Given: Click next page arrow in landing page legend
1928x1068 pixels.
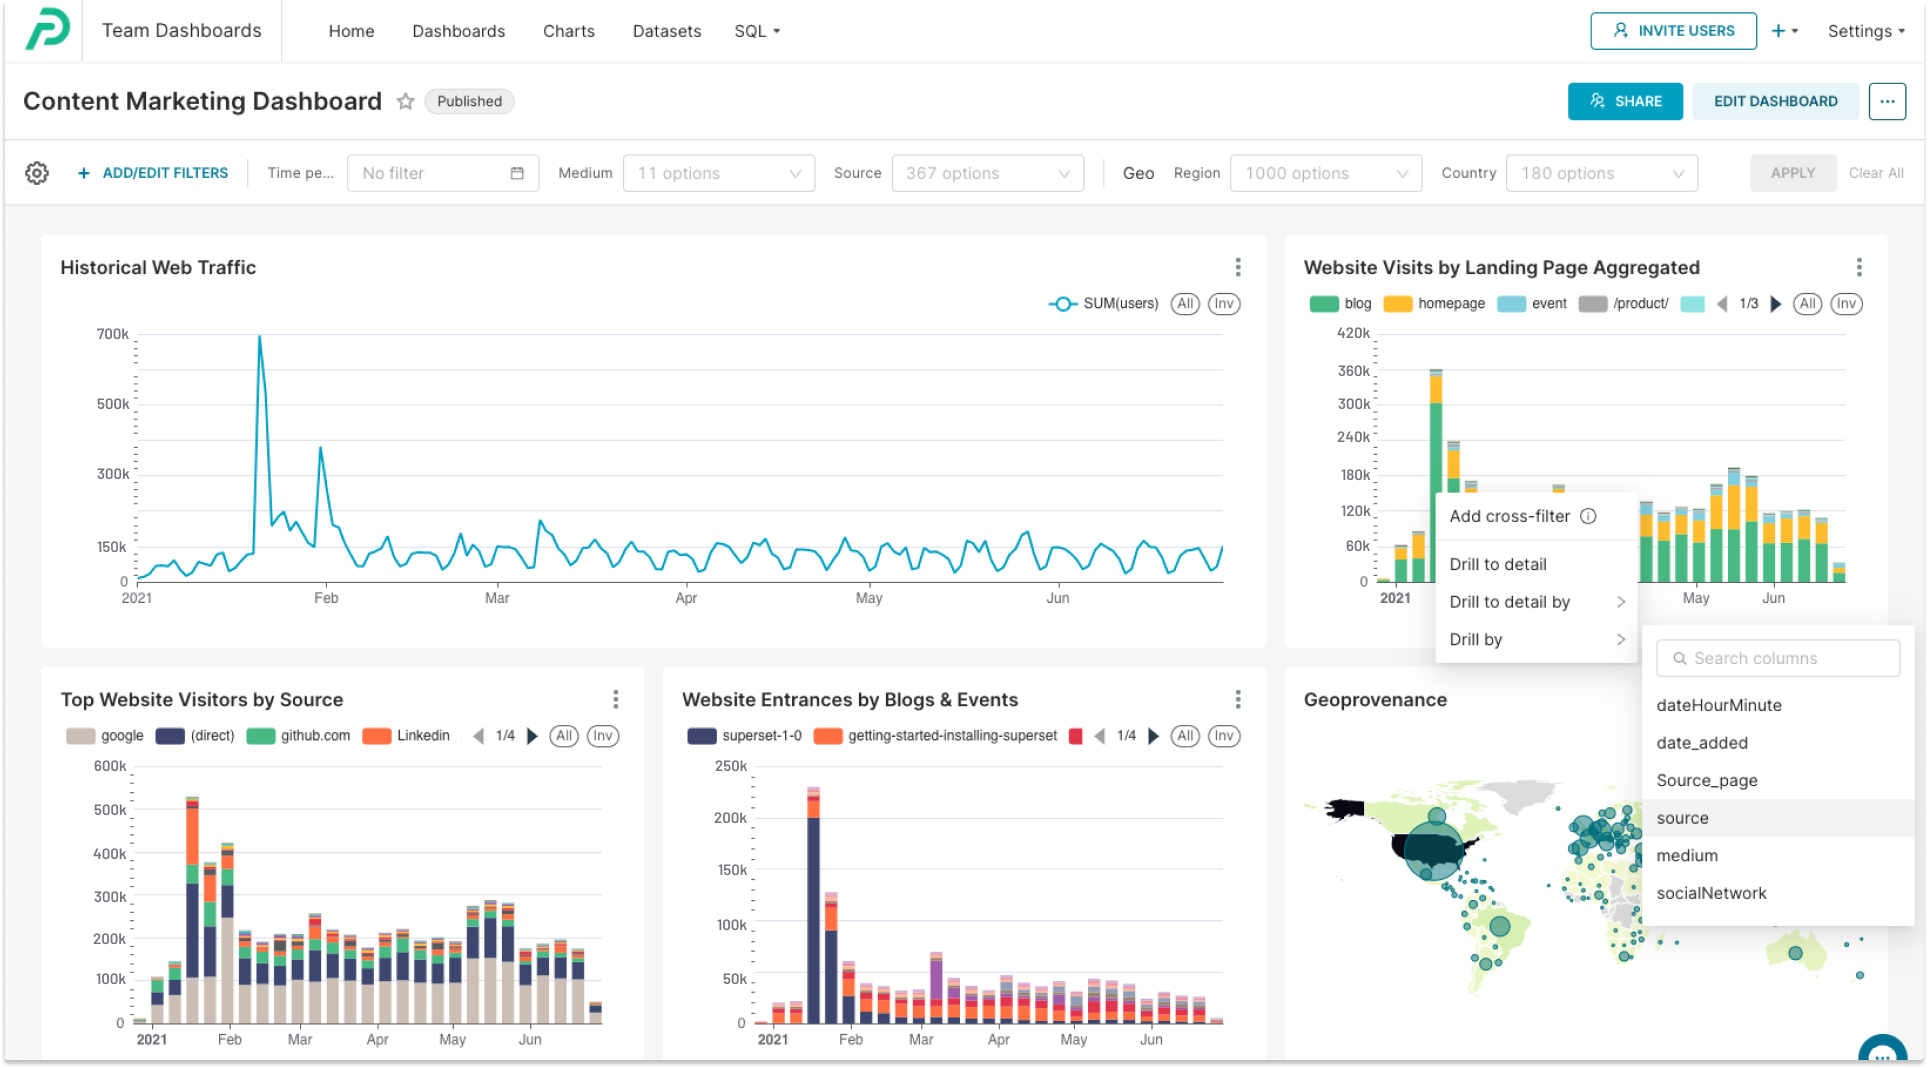Looking at the screenshot, I should [x=1774, y=303].
